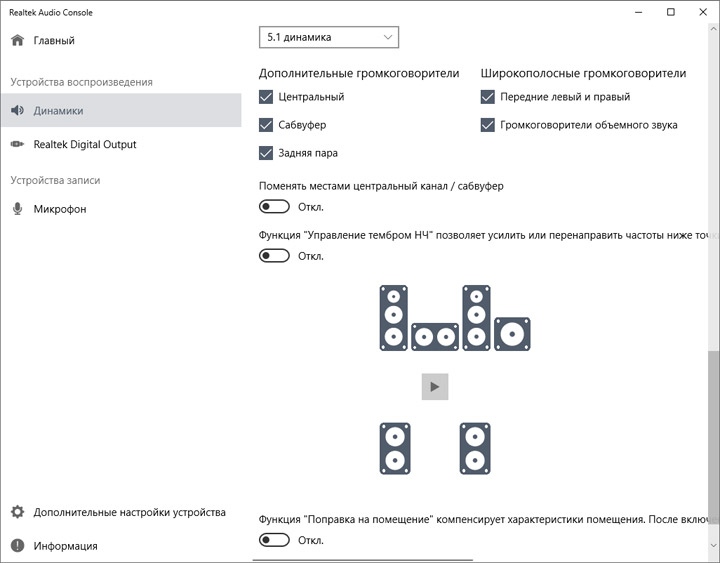Open the Главный home page
This screenshot has height=563, width=720.
pyautogui.click(x=54, y=41)
